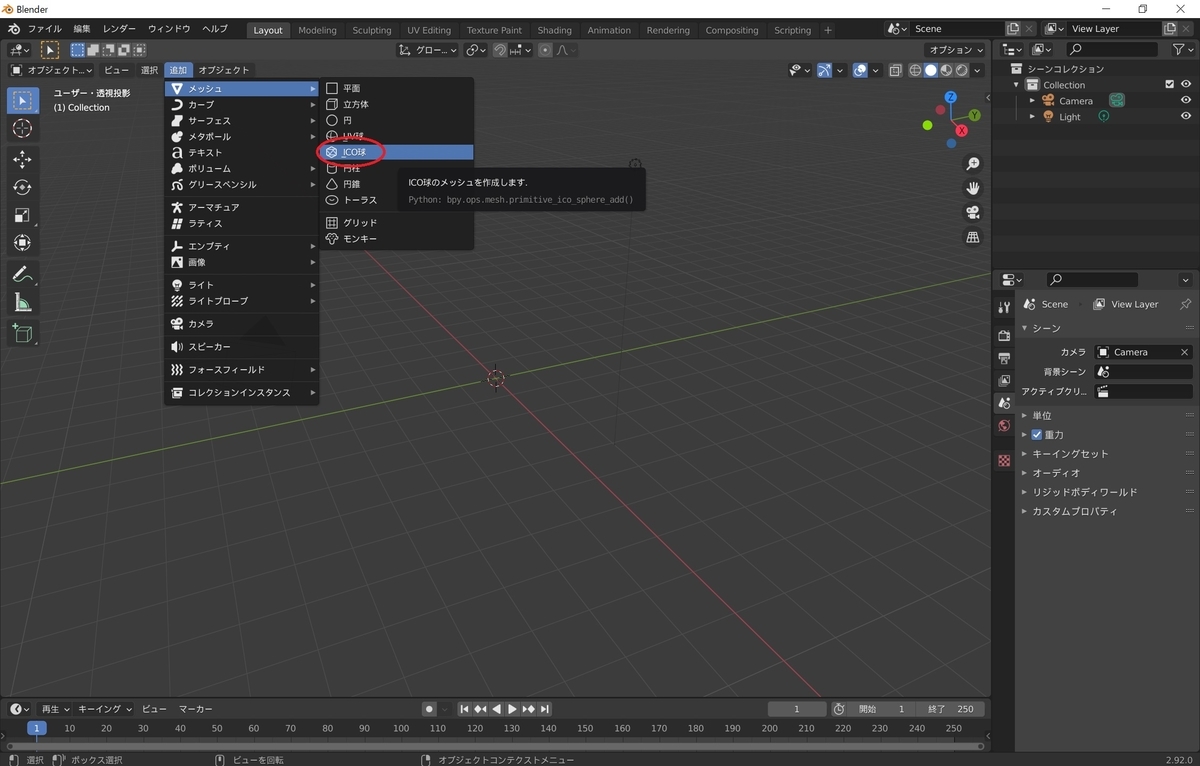Clear the Camera field with X

1185,352
